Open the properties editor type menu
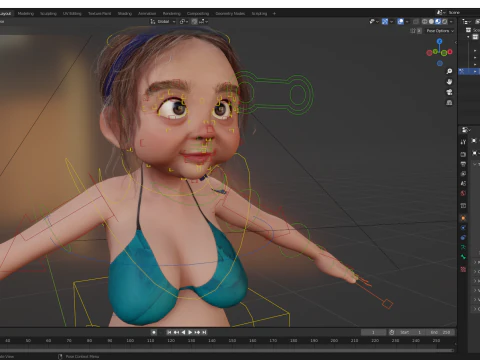480x360 pixels. pyautogui.click(x=466, y=130)
